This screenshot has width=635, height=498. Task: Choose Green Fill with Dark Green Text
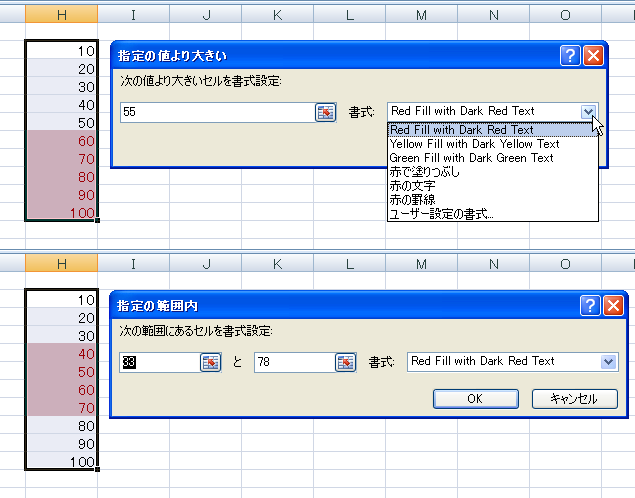(471, 158)
